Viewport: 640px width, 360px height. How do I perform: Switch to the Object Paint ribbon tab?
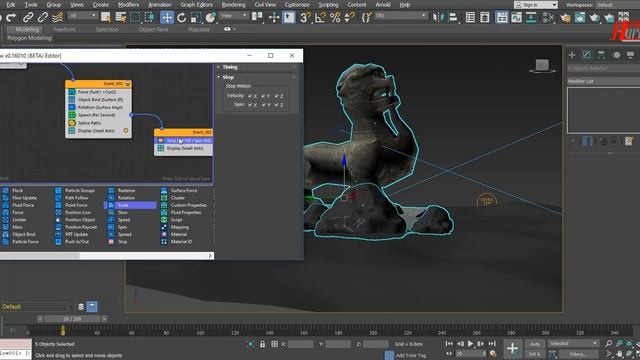point(153,29)
